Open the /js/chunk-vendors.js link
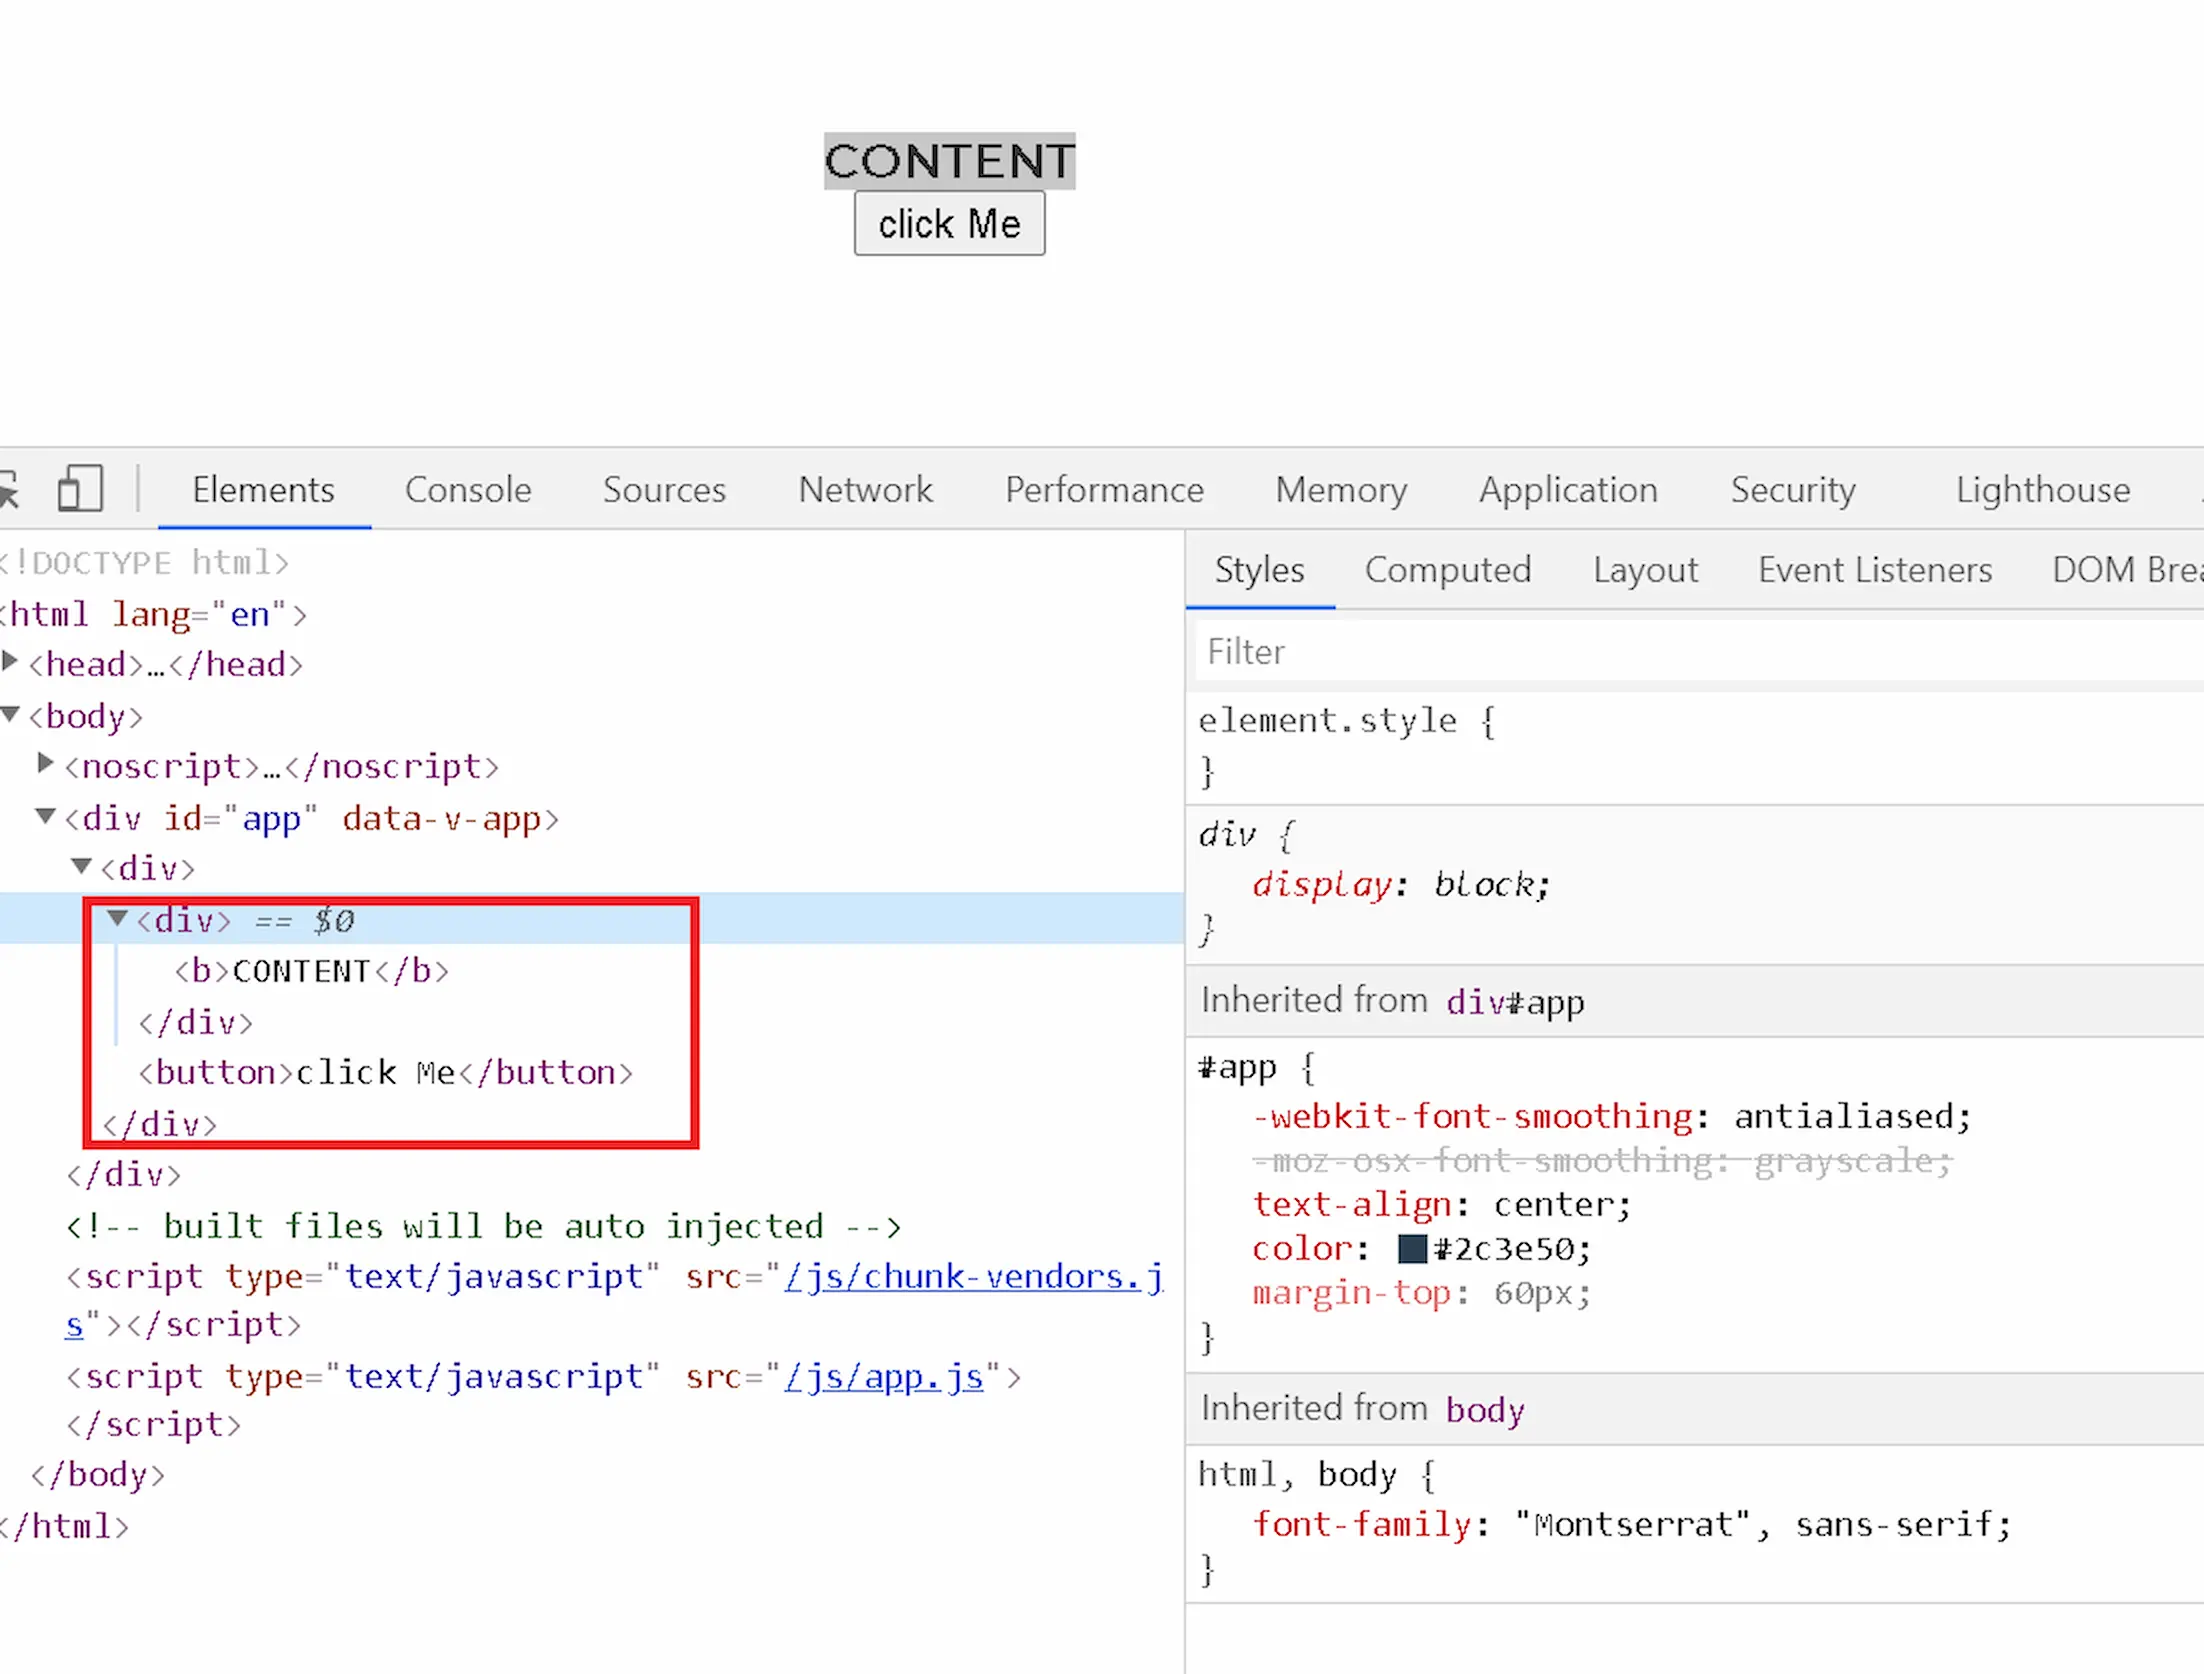This screenshot has height=1674, width=2204. click(x=973, y=1277)
